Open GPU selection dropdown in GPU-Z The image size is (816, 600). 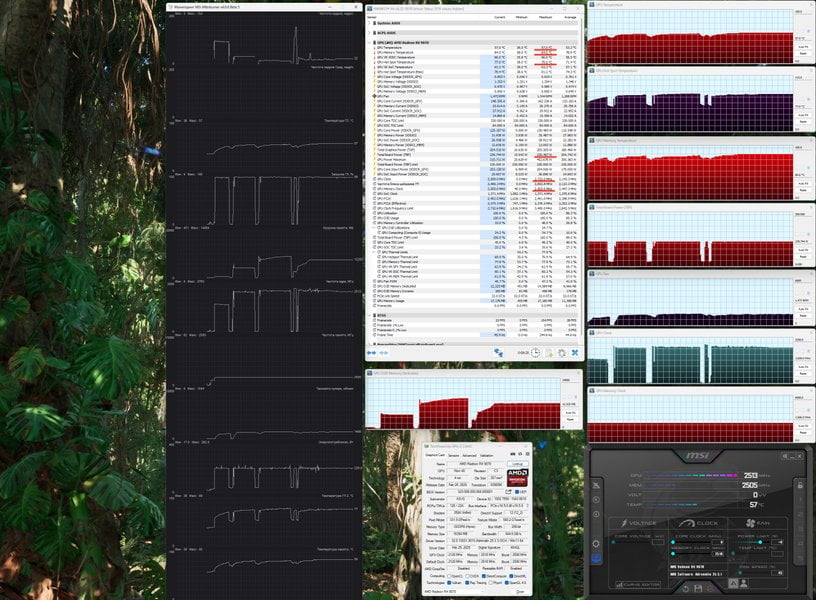[455, 591]
